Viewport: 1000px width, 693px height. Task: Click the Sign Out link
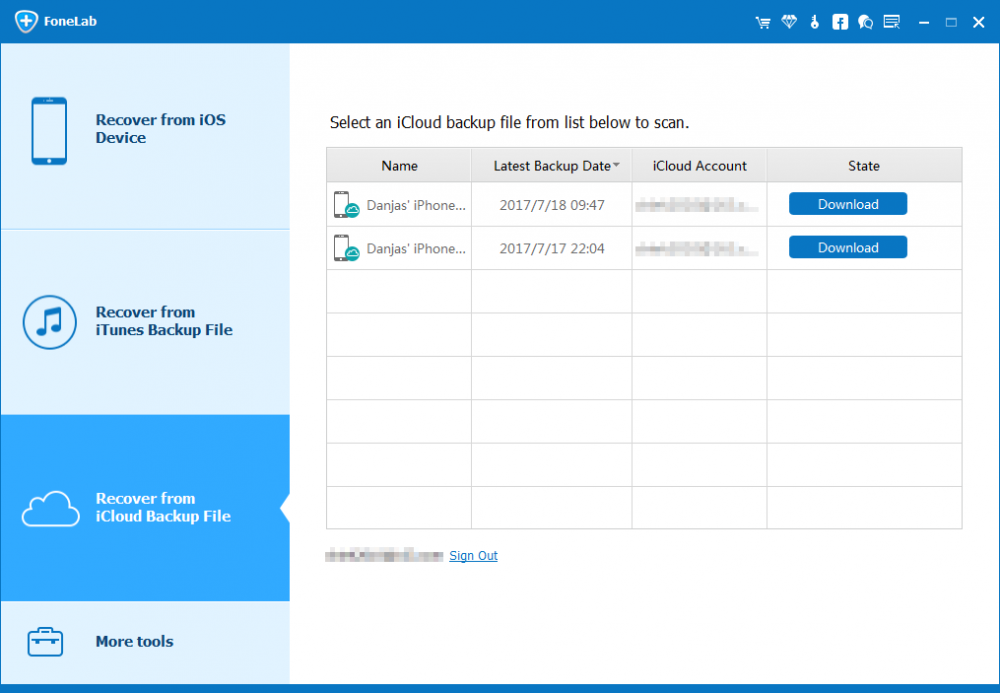pyautogui.click(x=473, y=556)
